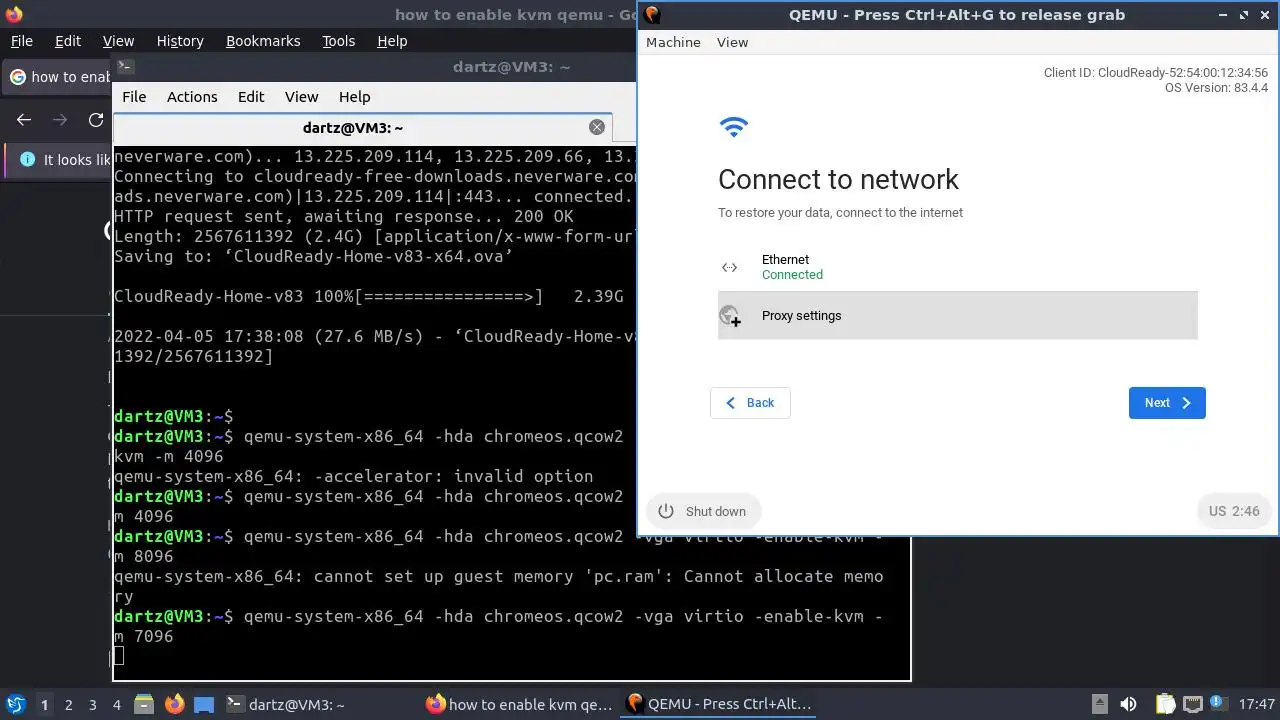Viewport: 1280px width, 720px height.
Task: Click Firefox back arrow button
Action: pos(24,120)
